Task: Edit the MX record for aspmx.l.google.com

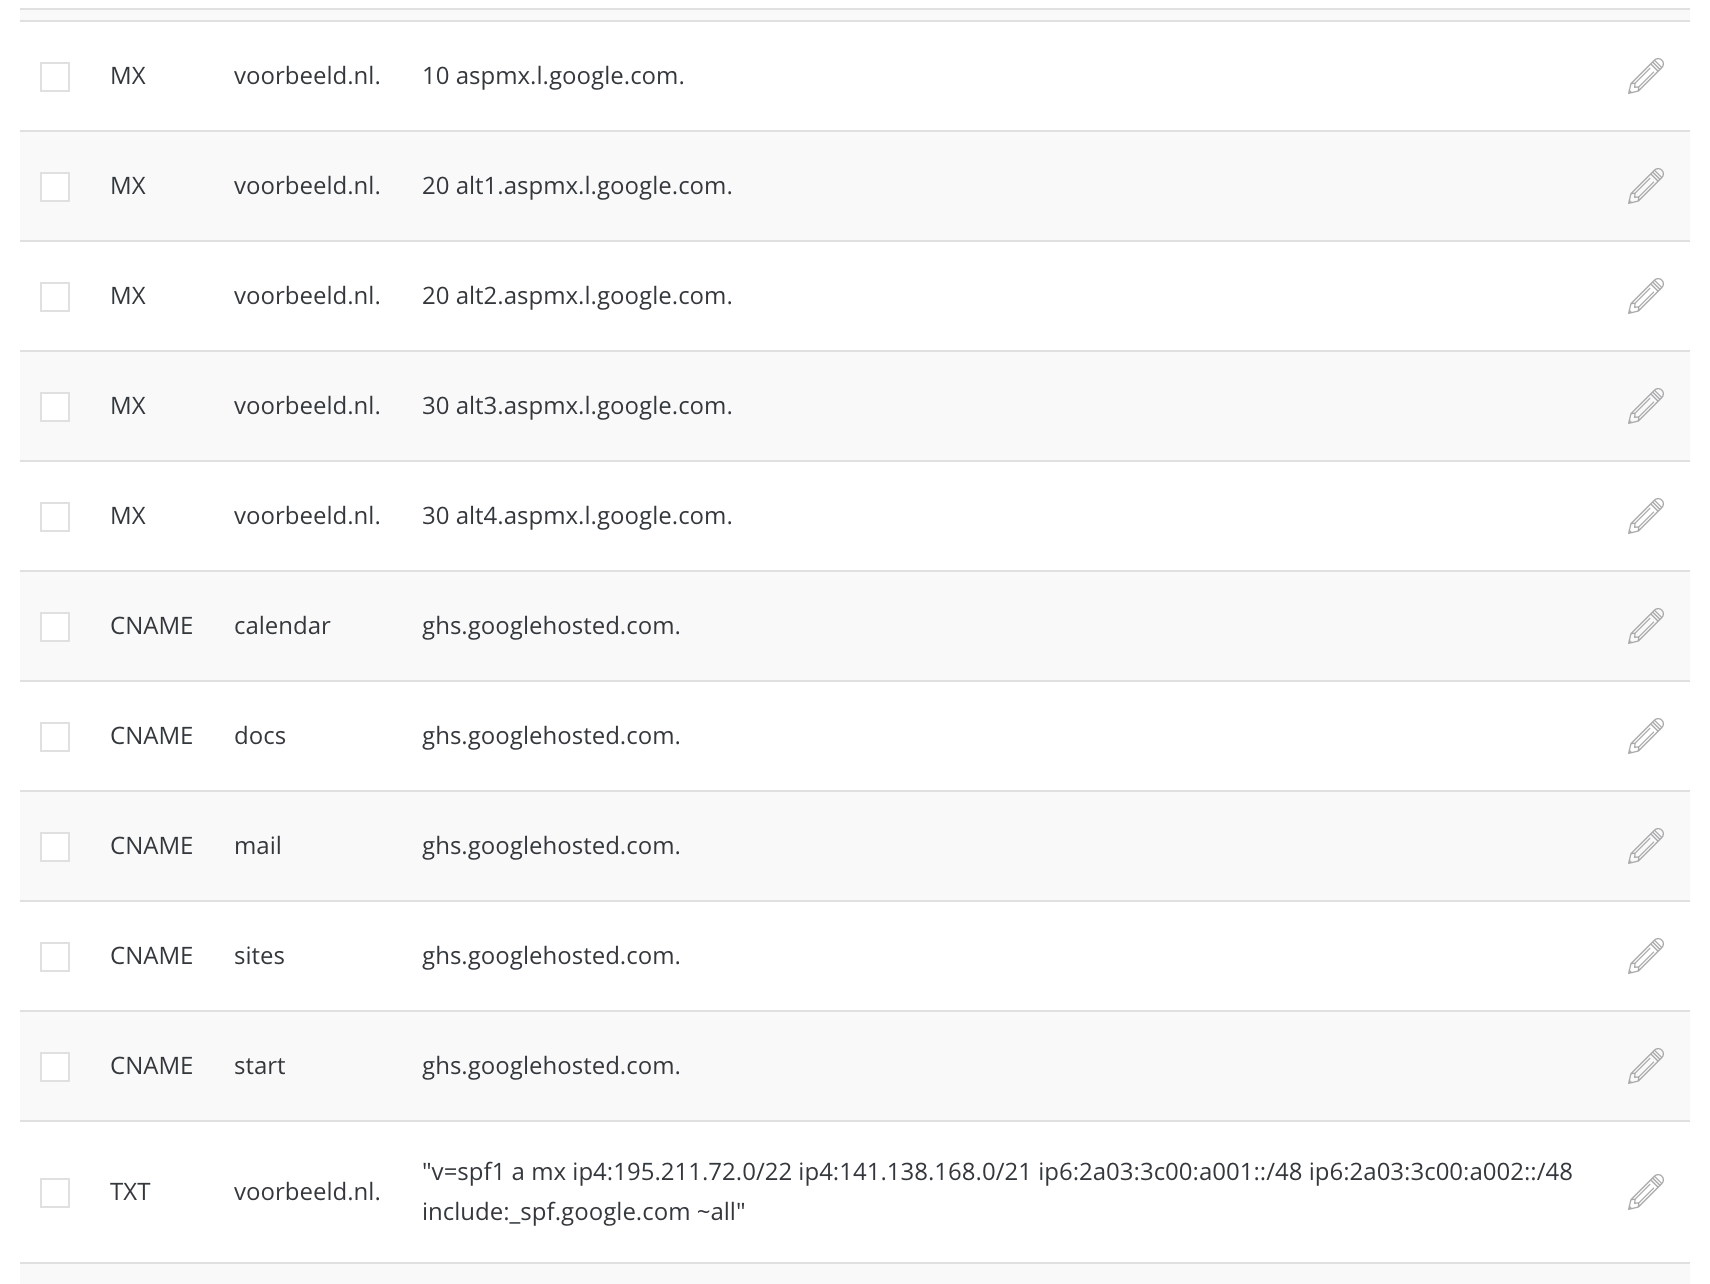Action: [x=1644, y=75]
